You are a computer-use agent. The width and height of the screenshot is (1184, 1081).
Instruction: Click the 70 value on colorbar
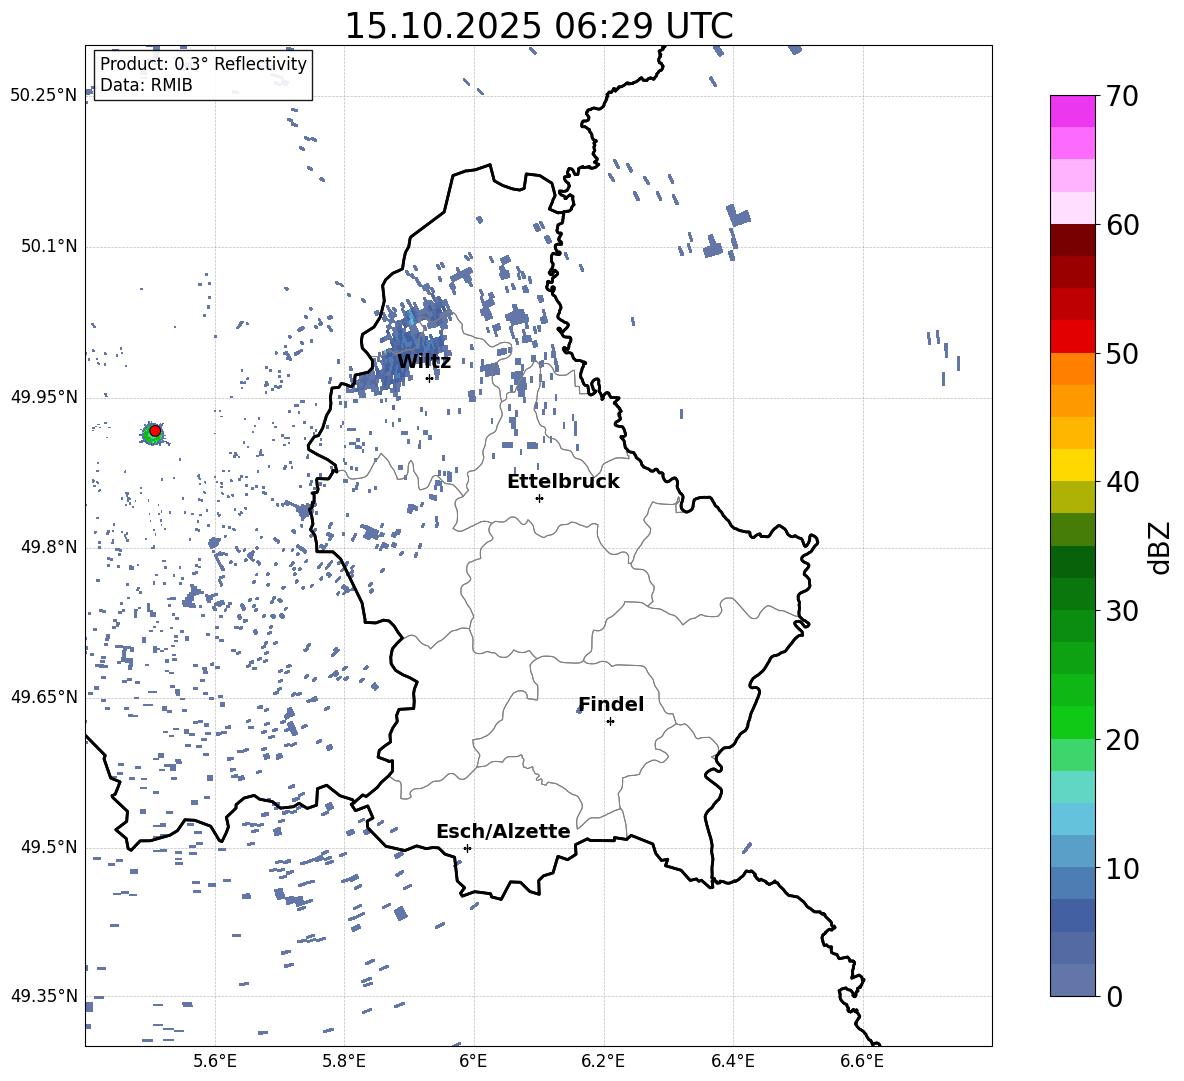point(1122,97)
